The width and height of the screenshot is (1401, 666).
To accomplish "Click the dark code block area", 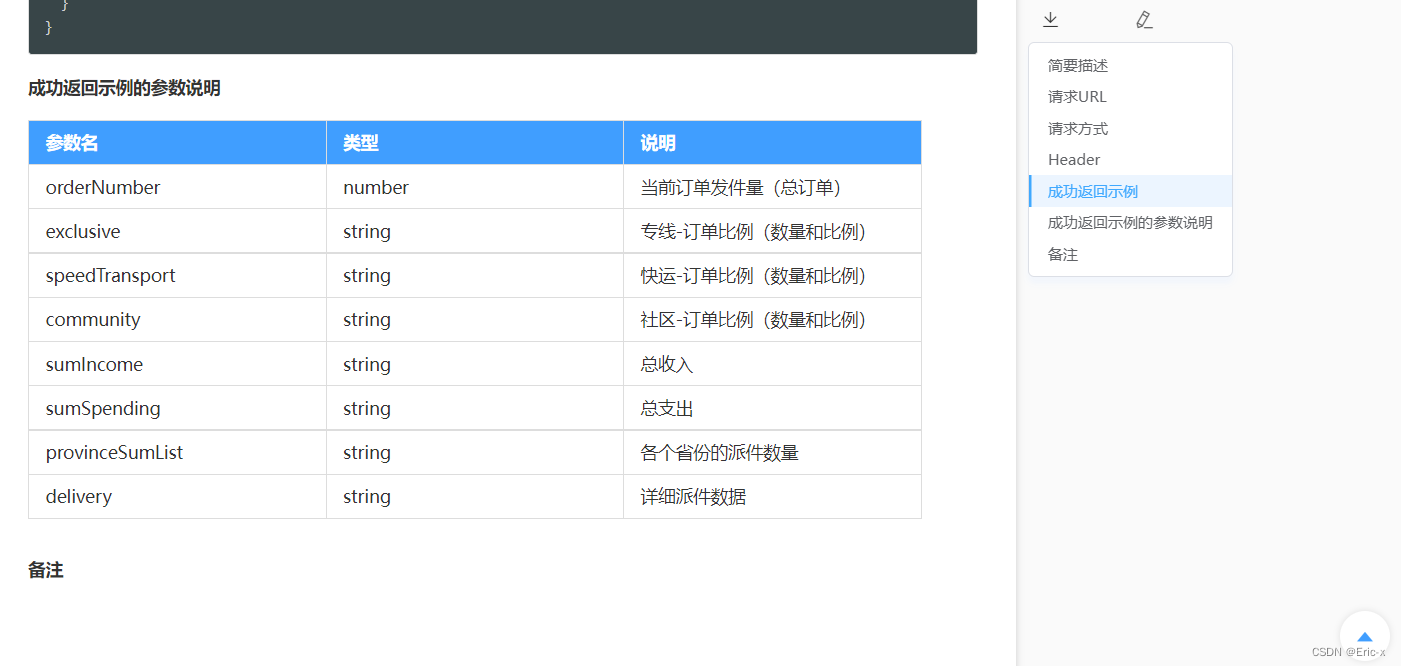I will tap(503, 26).
